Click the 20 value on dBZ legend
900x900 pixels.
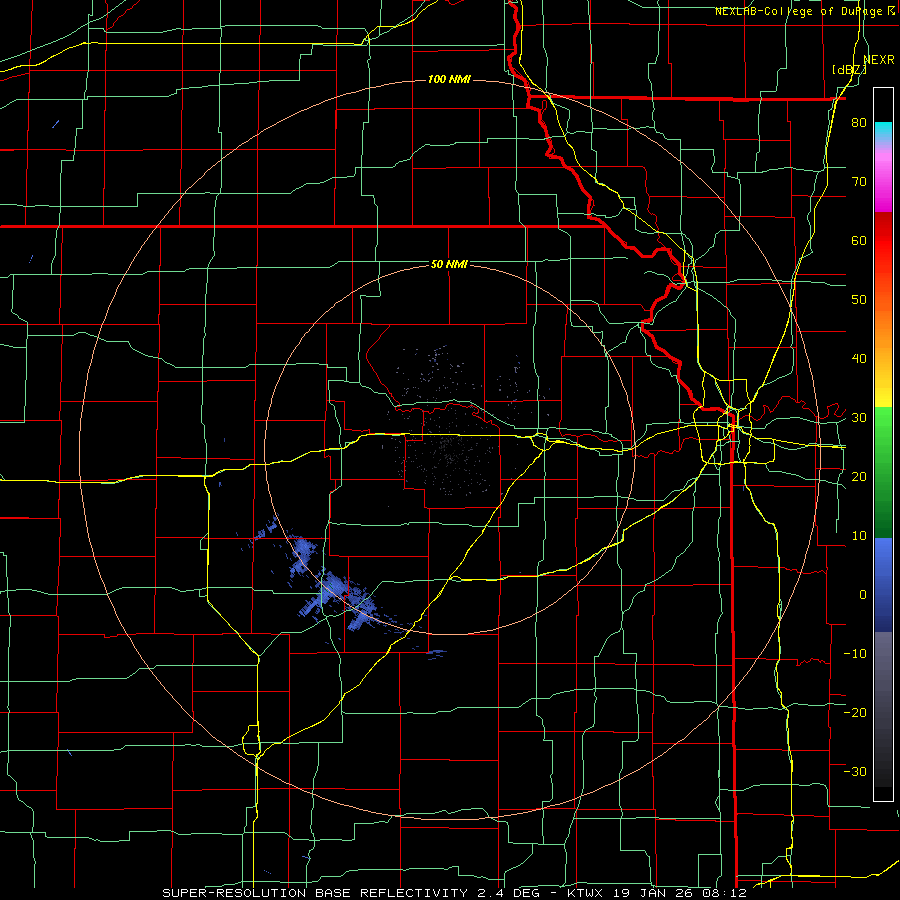click(859, 476)
